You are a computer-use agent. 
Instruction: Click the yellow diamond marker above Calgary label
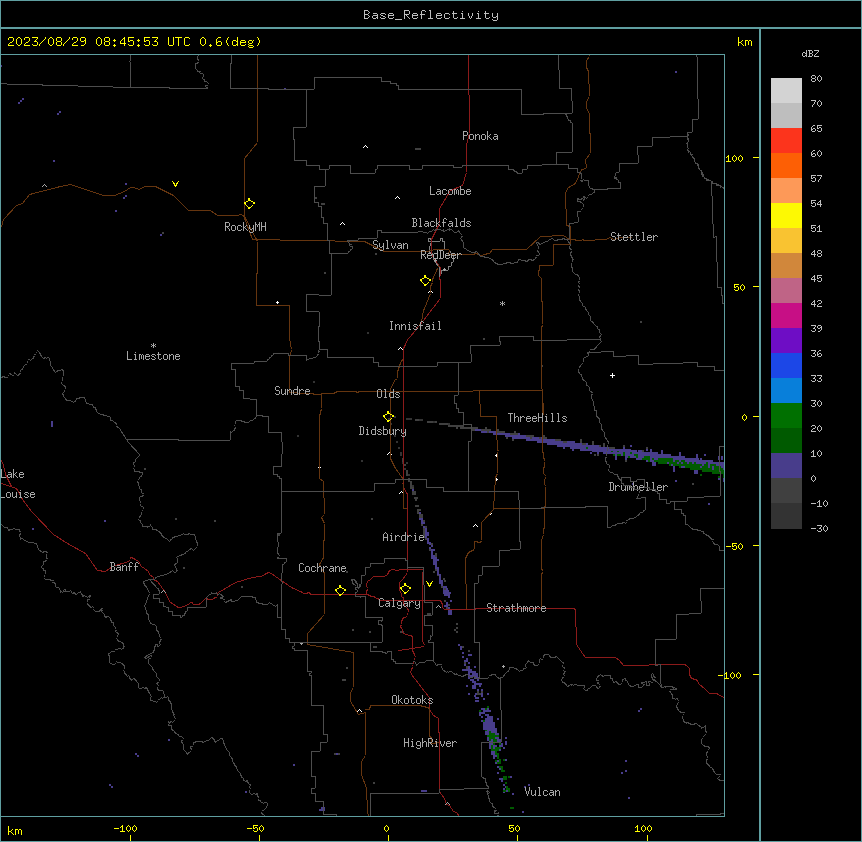click(x=405, y=589)
